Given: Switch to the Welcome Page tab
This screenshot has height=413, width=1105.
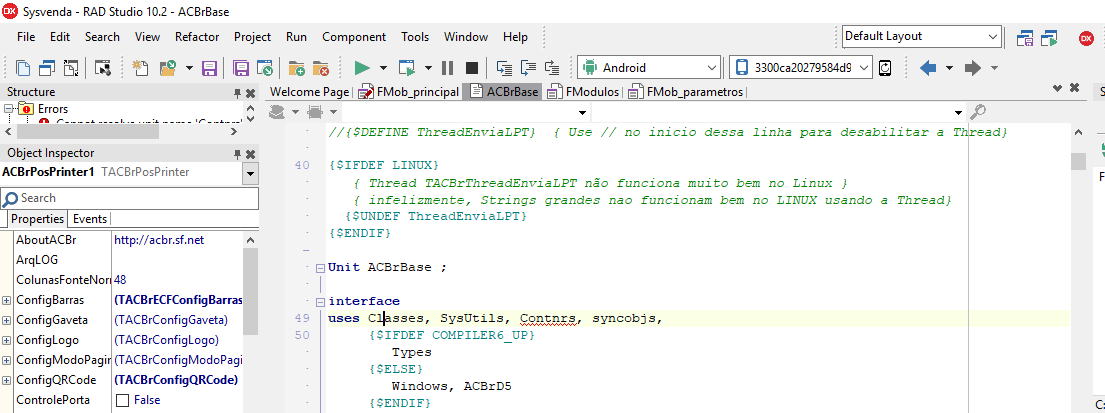Looking at the screenshot, I should pyautogui.click(x=309, y=92).
